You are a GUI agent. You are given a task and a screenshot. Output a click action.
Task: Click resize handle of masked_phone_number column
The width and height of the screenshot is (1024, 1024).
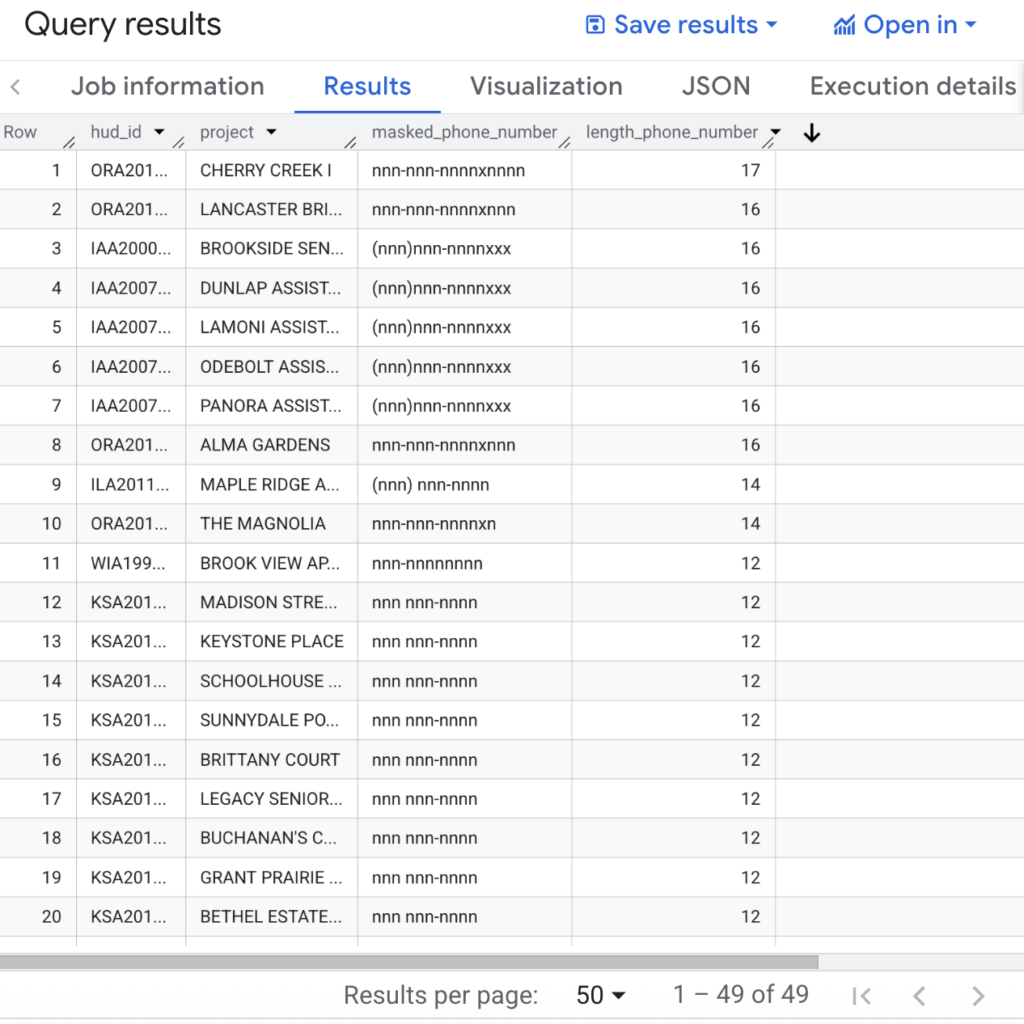click(x=565, y=143)
